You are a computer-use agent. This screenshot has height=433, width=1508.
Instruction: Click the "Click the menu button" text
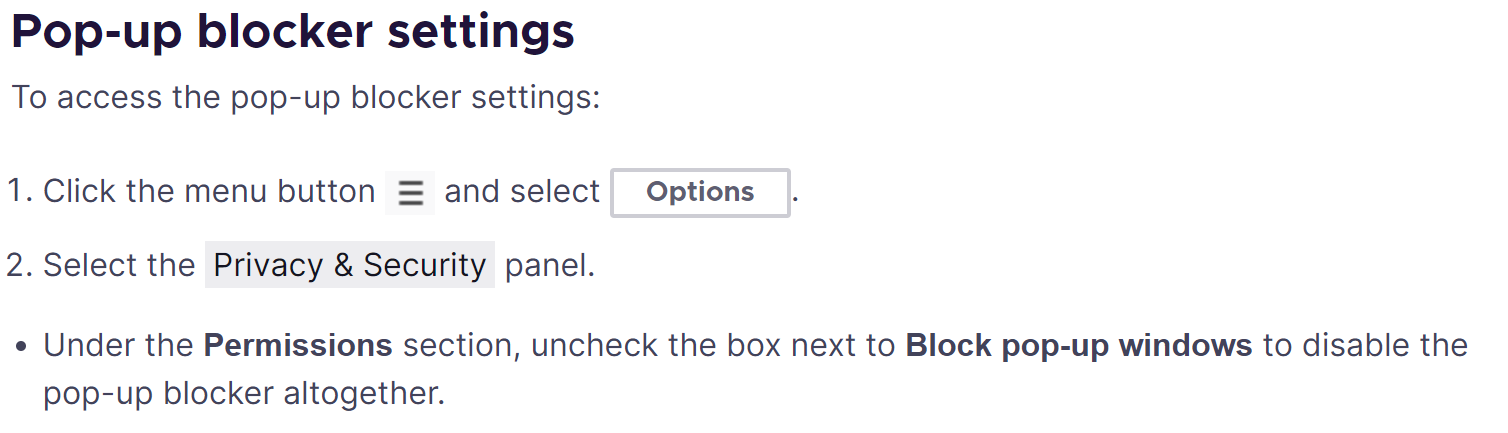(x=209, y=191)
